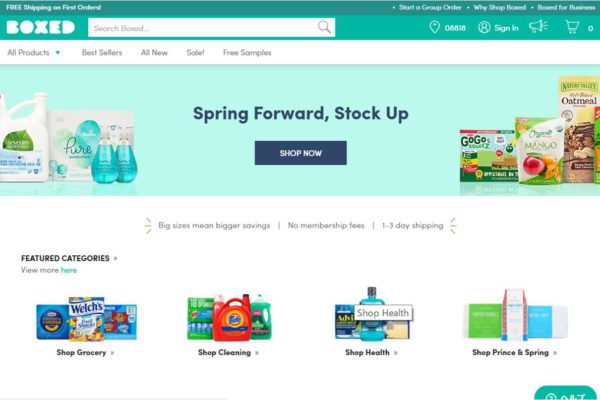Click the Shop Cleaning product thumbnail

tap(229, 317)
